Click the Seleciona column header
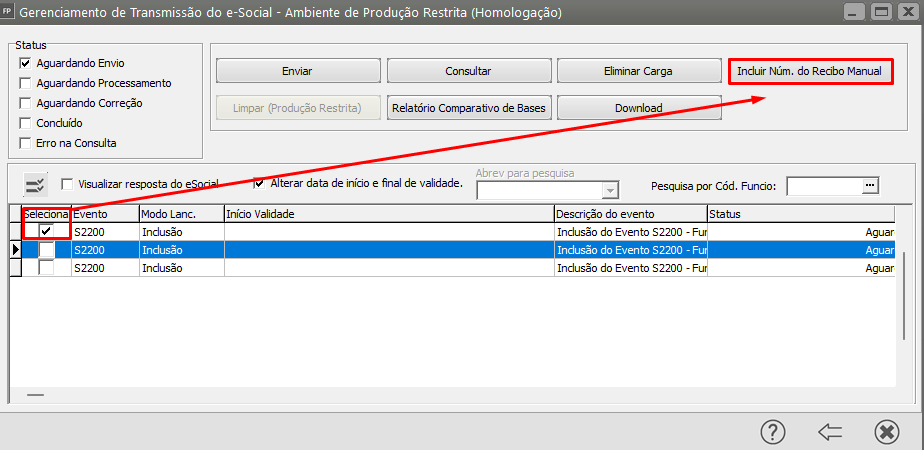This screenshot has width=924, height=450. tap(47, 214)
